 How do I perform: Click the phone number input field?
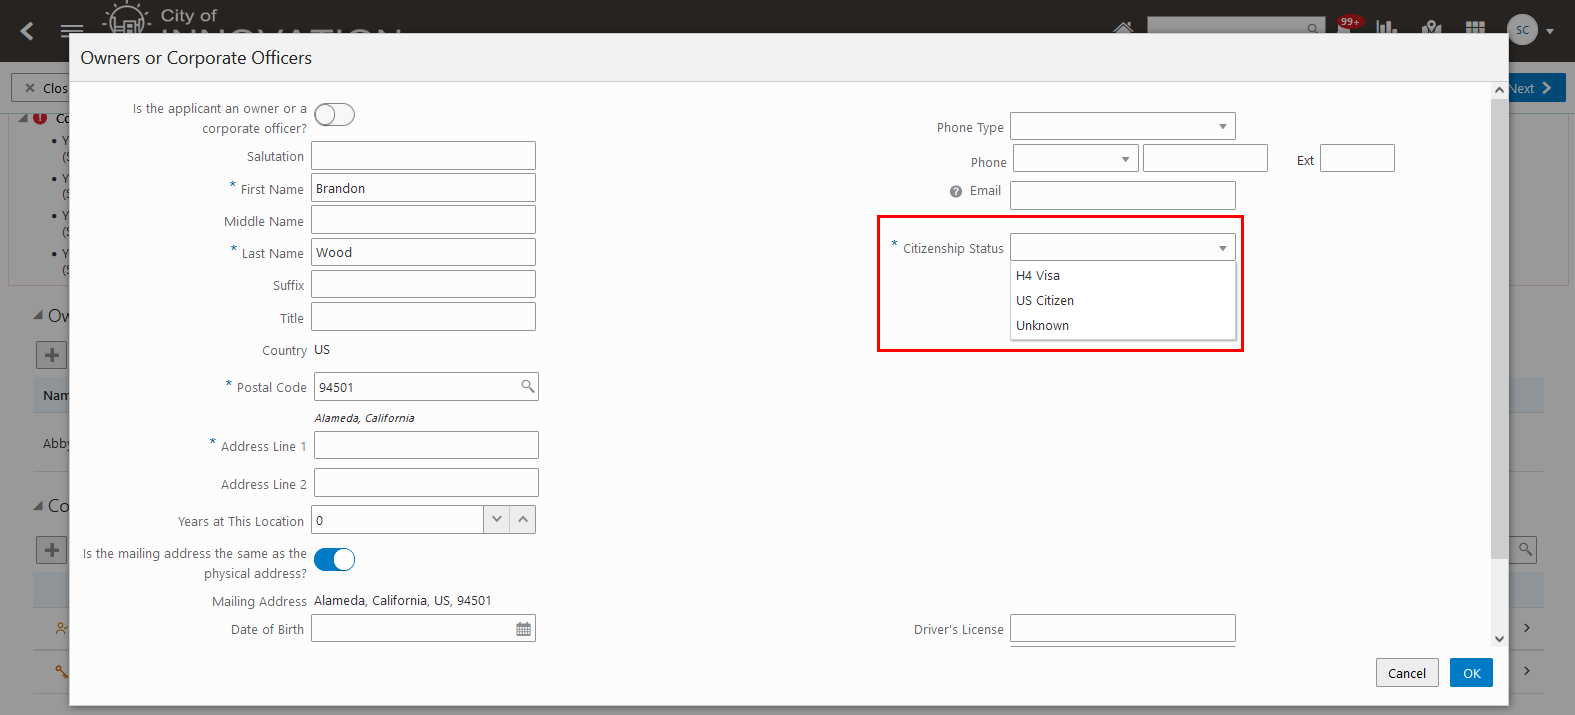(1205, 158)
